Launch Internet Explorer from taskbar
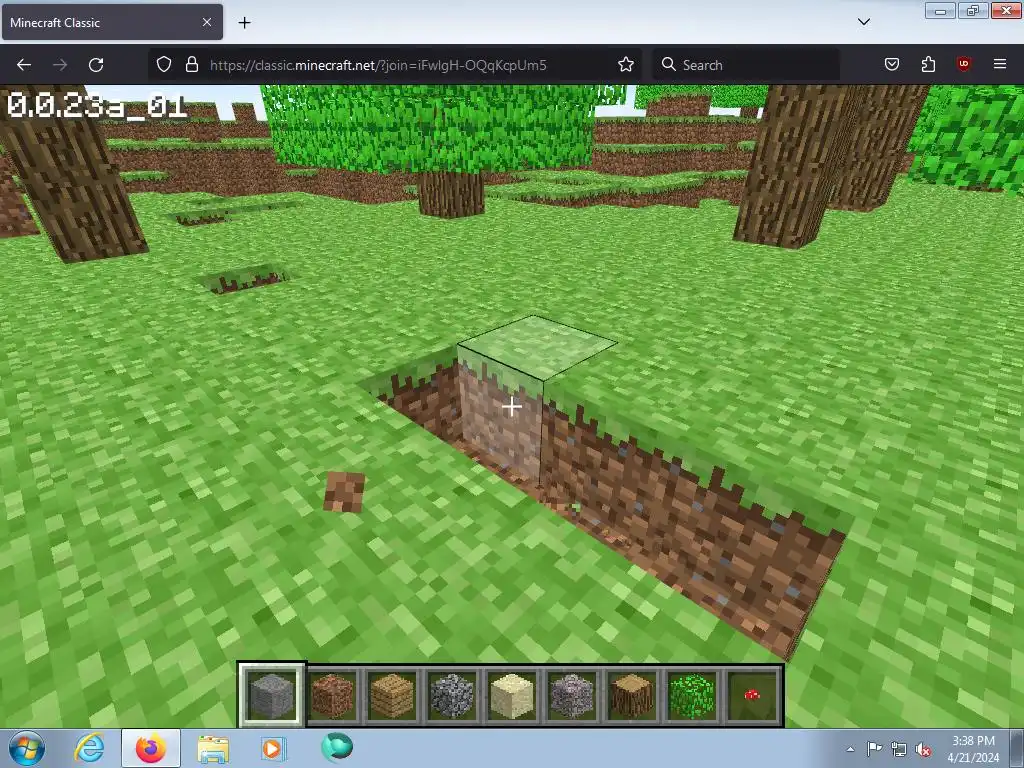Viewport: 1024px width, 768px height. tap(89, 748)
